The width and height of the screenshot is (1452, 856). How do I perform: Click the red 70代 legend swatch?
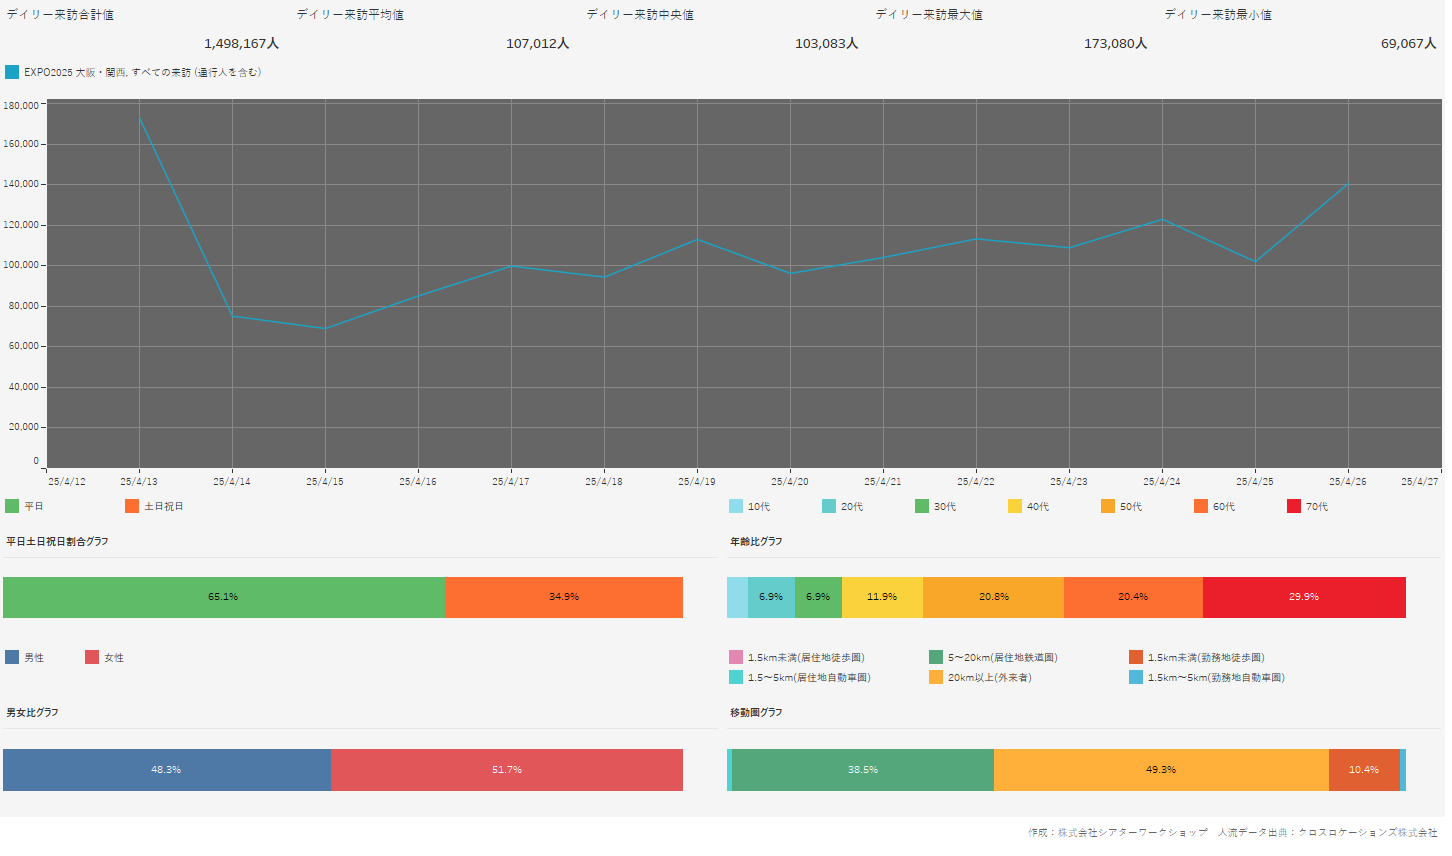1294,506
